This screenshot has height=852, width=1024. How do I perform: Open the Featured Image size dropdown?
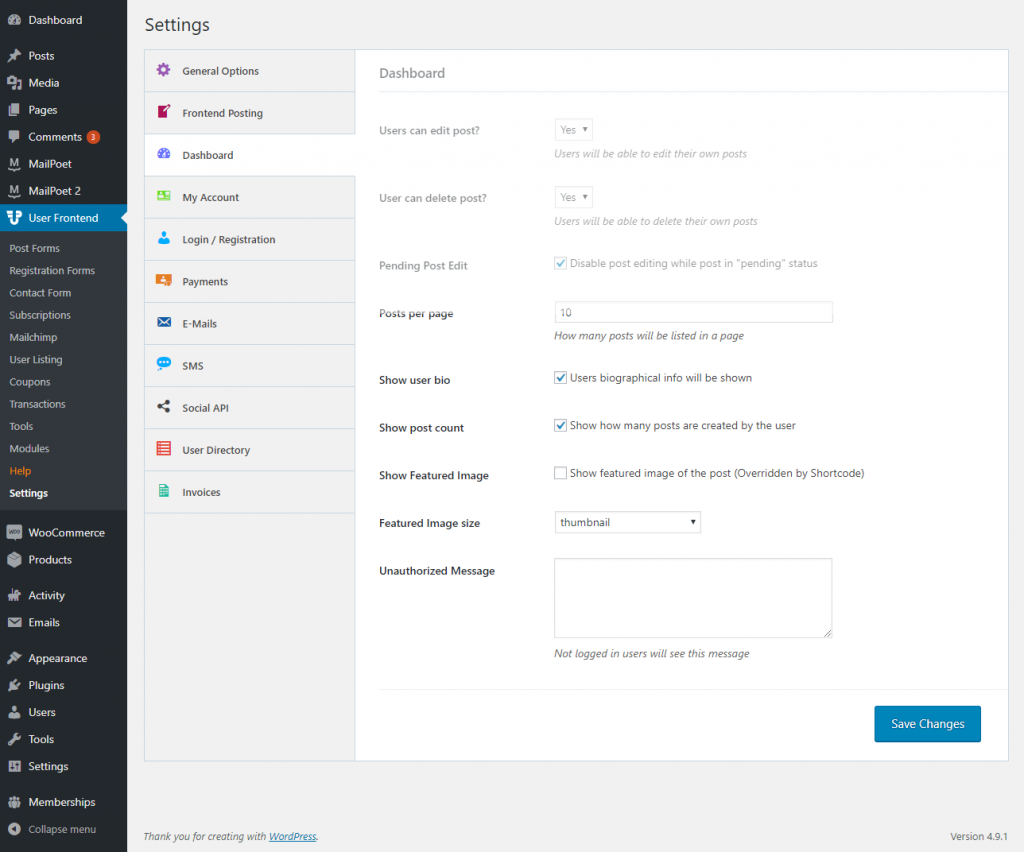(x=627, y=522)
